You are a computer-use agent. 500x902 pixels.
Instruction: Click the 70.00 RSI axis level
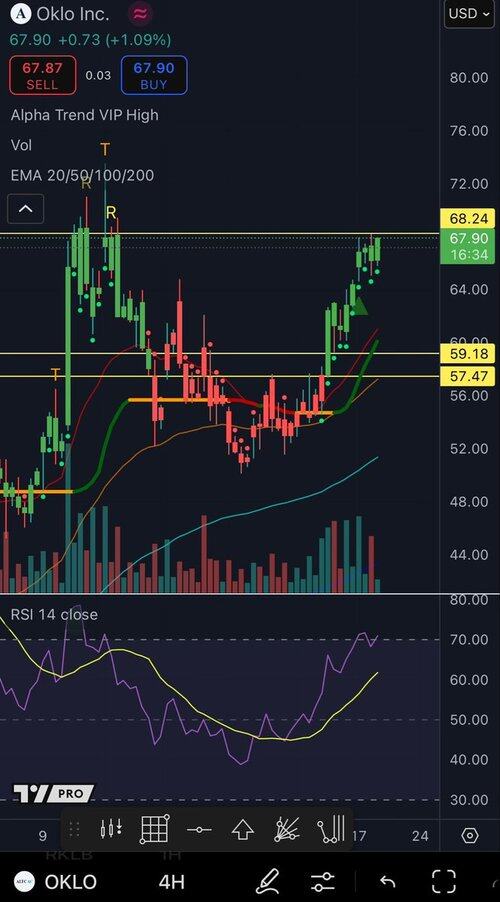click(468, 640)
